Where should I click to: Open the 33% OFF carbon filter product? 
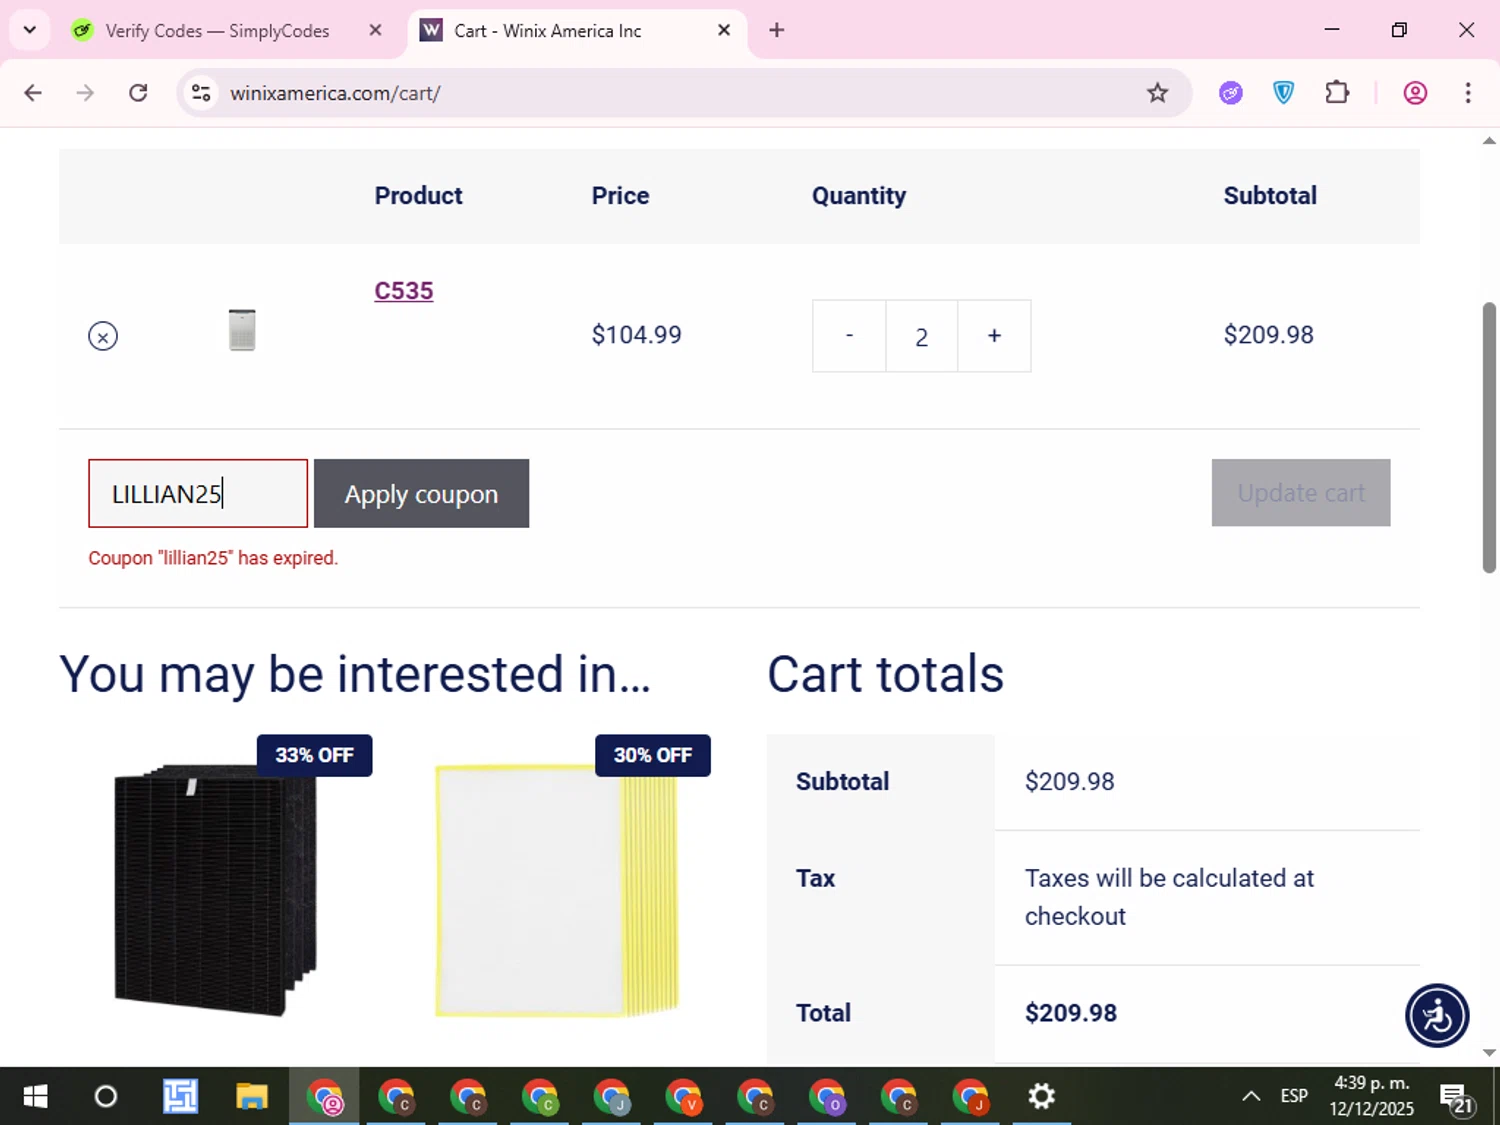pos(215,890)
